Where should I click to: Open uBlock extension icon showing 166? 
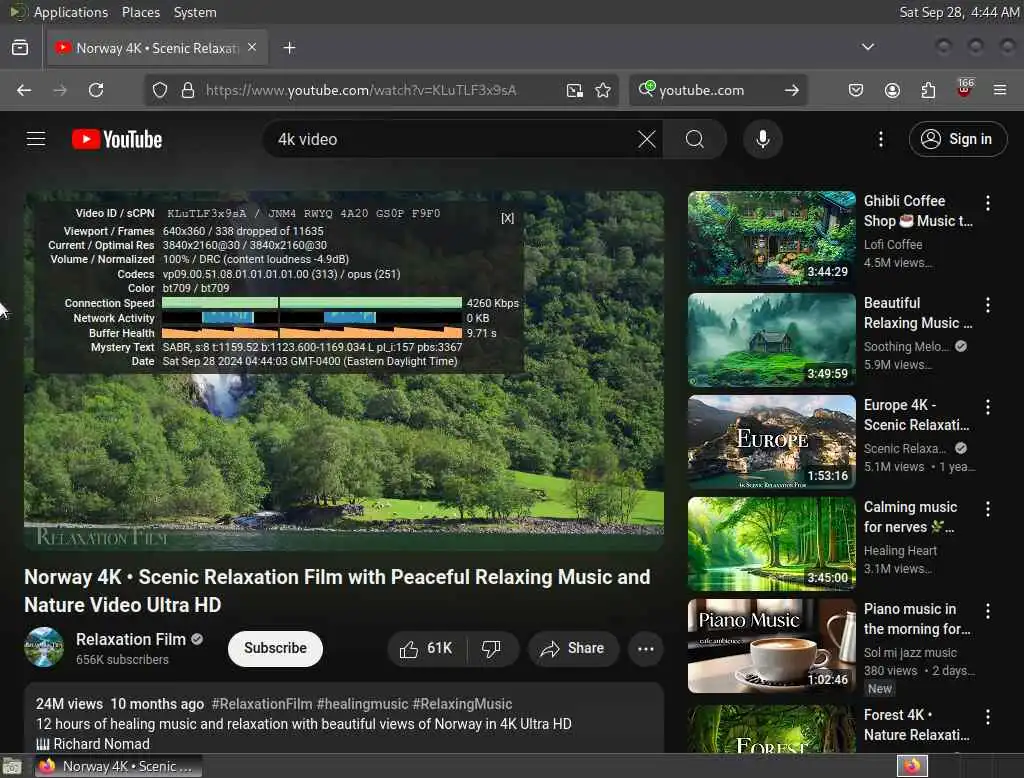964,89
